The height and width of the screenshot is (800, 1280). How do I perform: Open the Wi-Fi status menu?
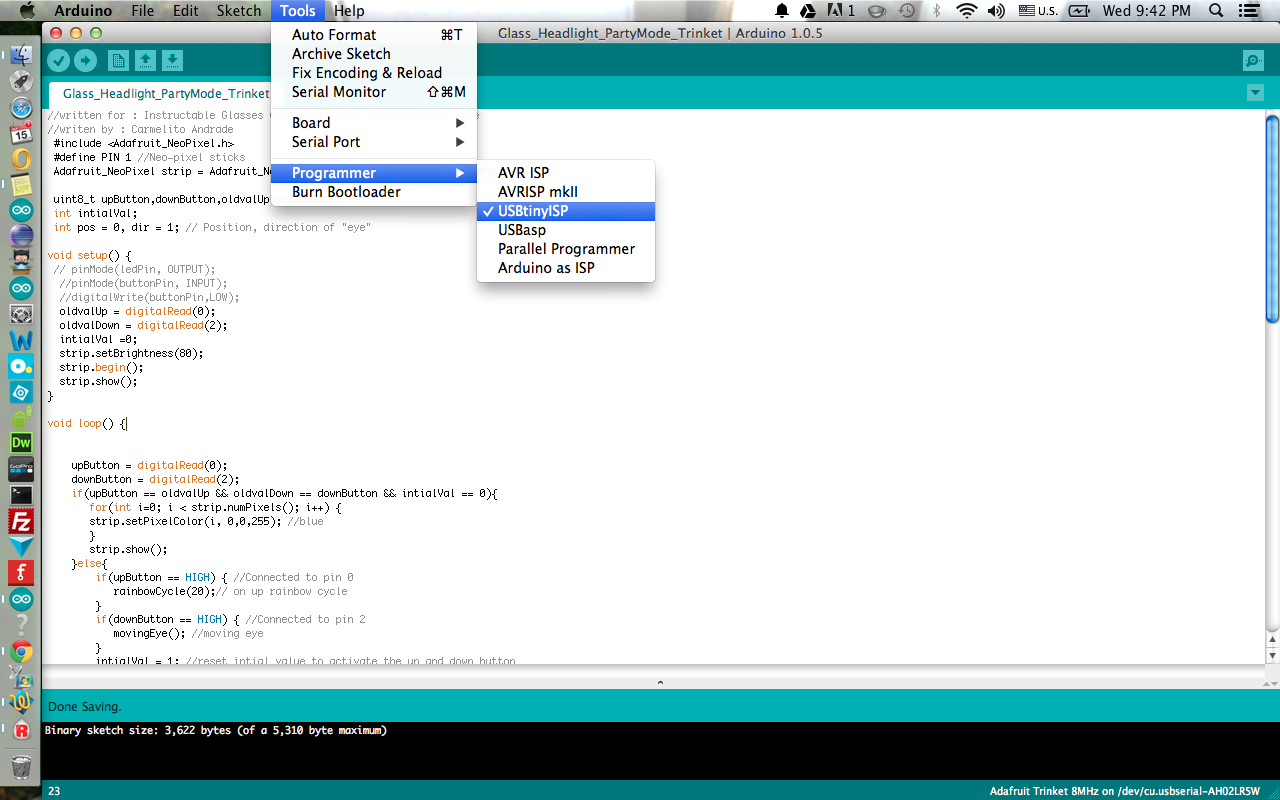click(965, 11)
